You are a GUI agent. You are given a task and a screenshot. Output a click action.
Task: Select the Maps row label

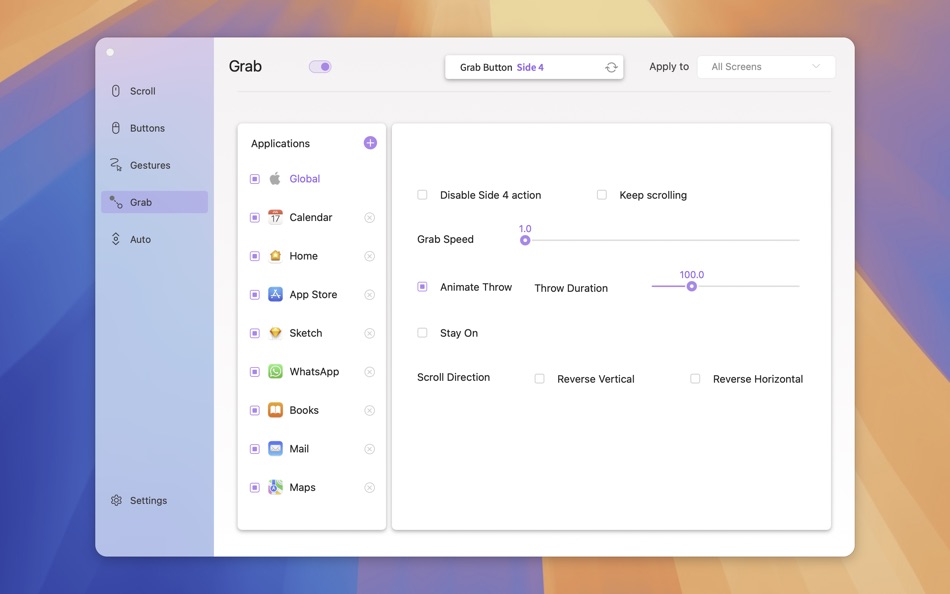coord(302,487)
